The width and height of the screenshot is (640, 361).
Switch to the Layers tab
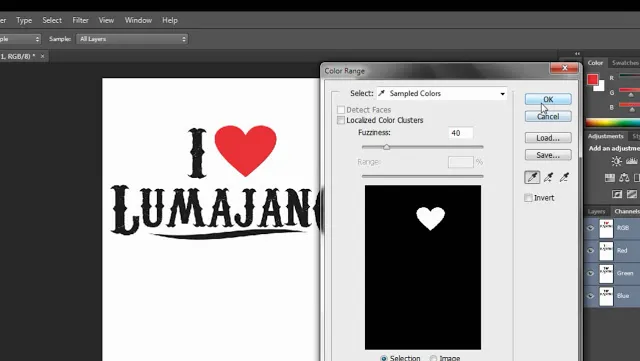(596, 212)
